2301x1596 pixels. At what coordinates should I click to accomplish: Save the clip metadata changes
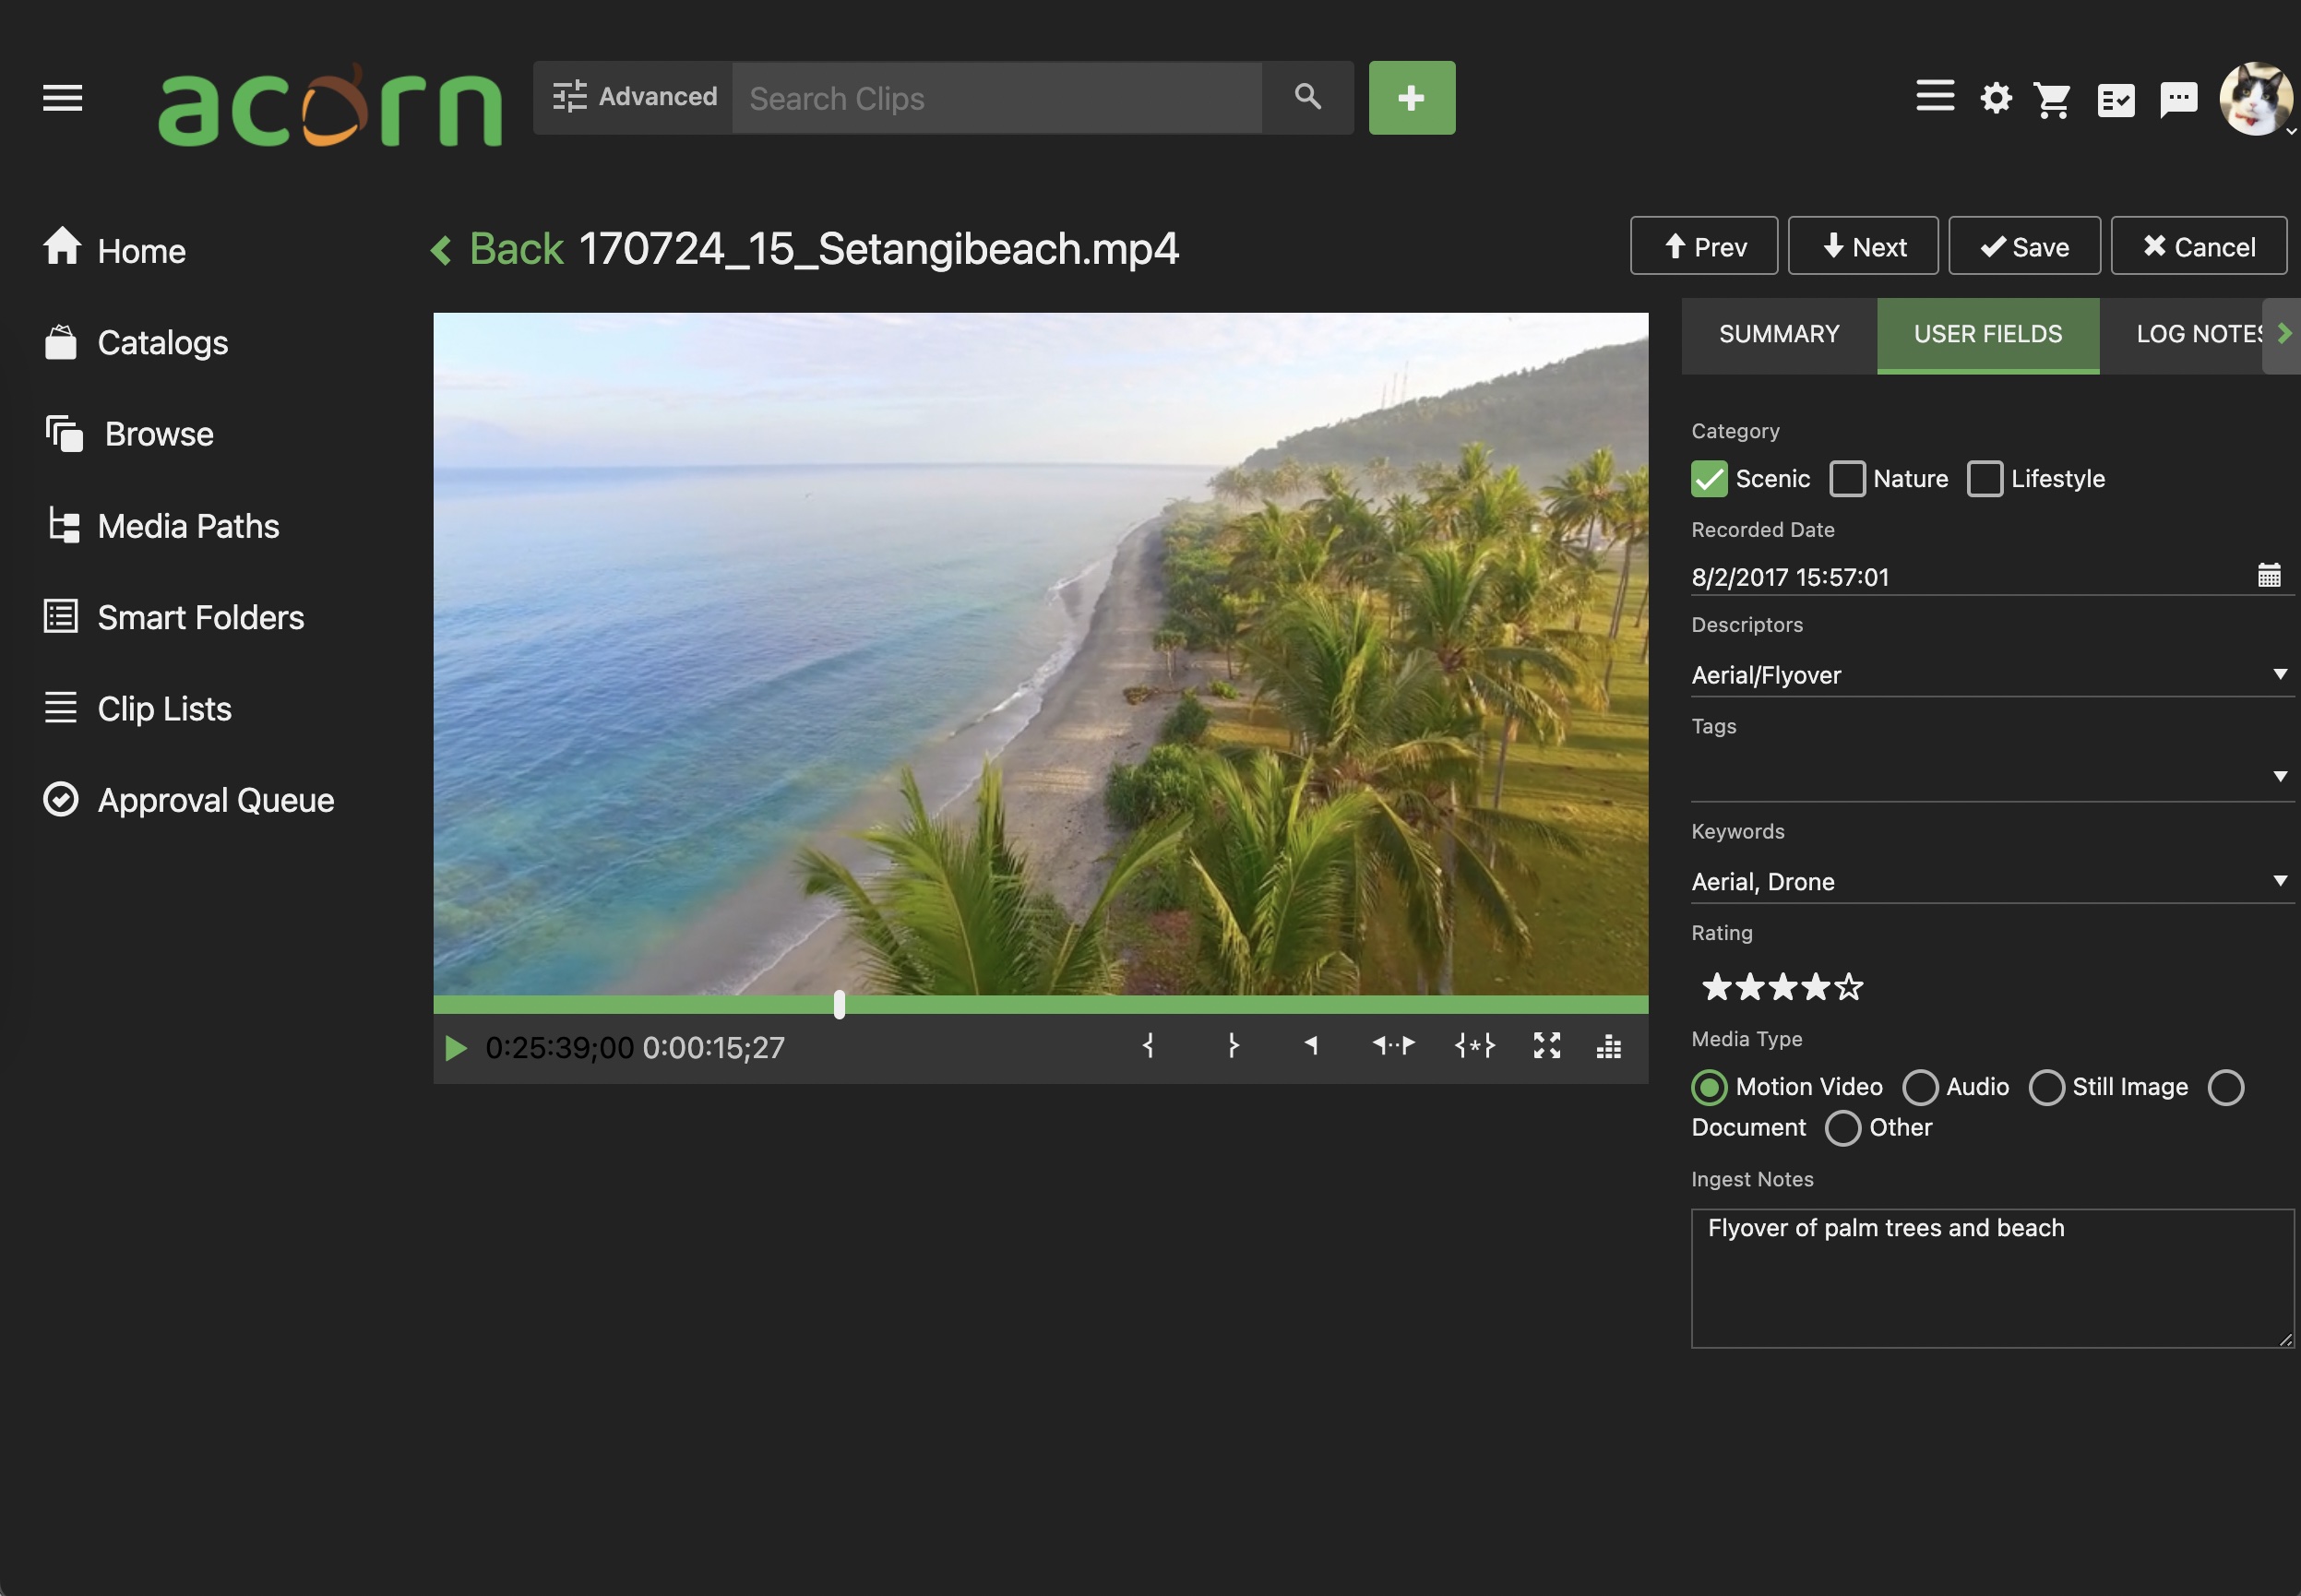2021,246
